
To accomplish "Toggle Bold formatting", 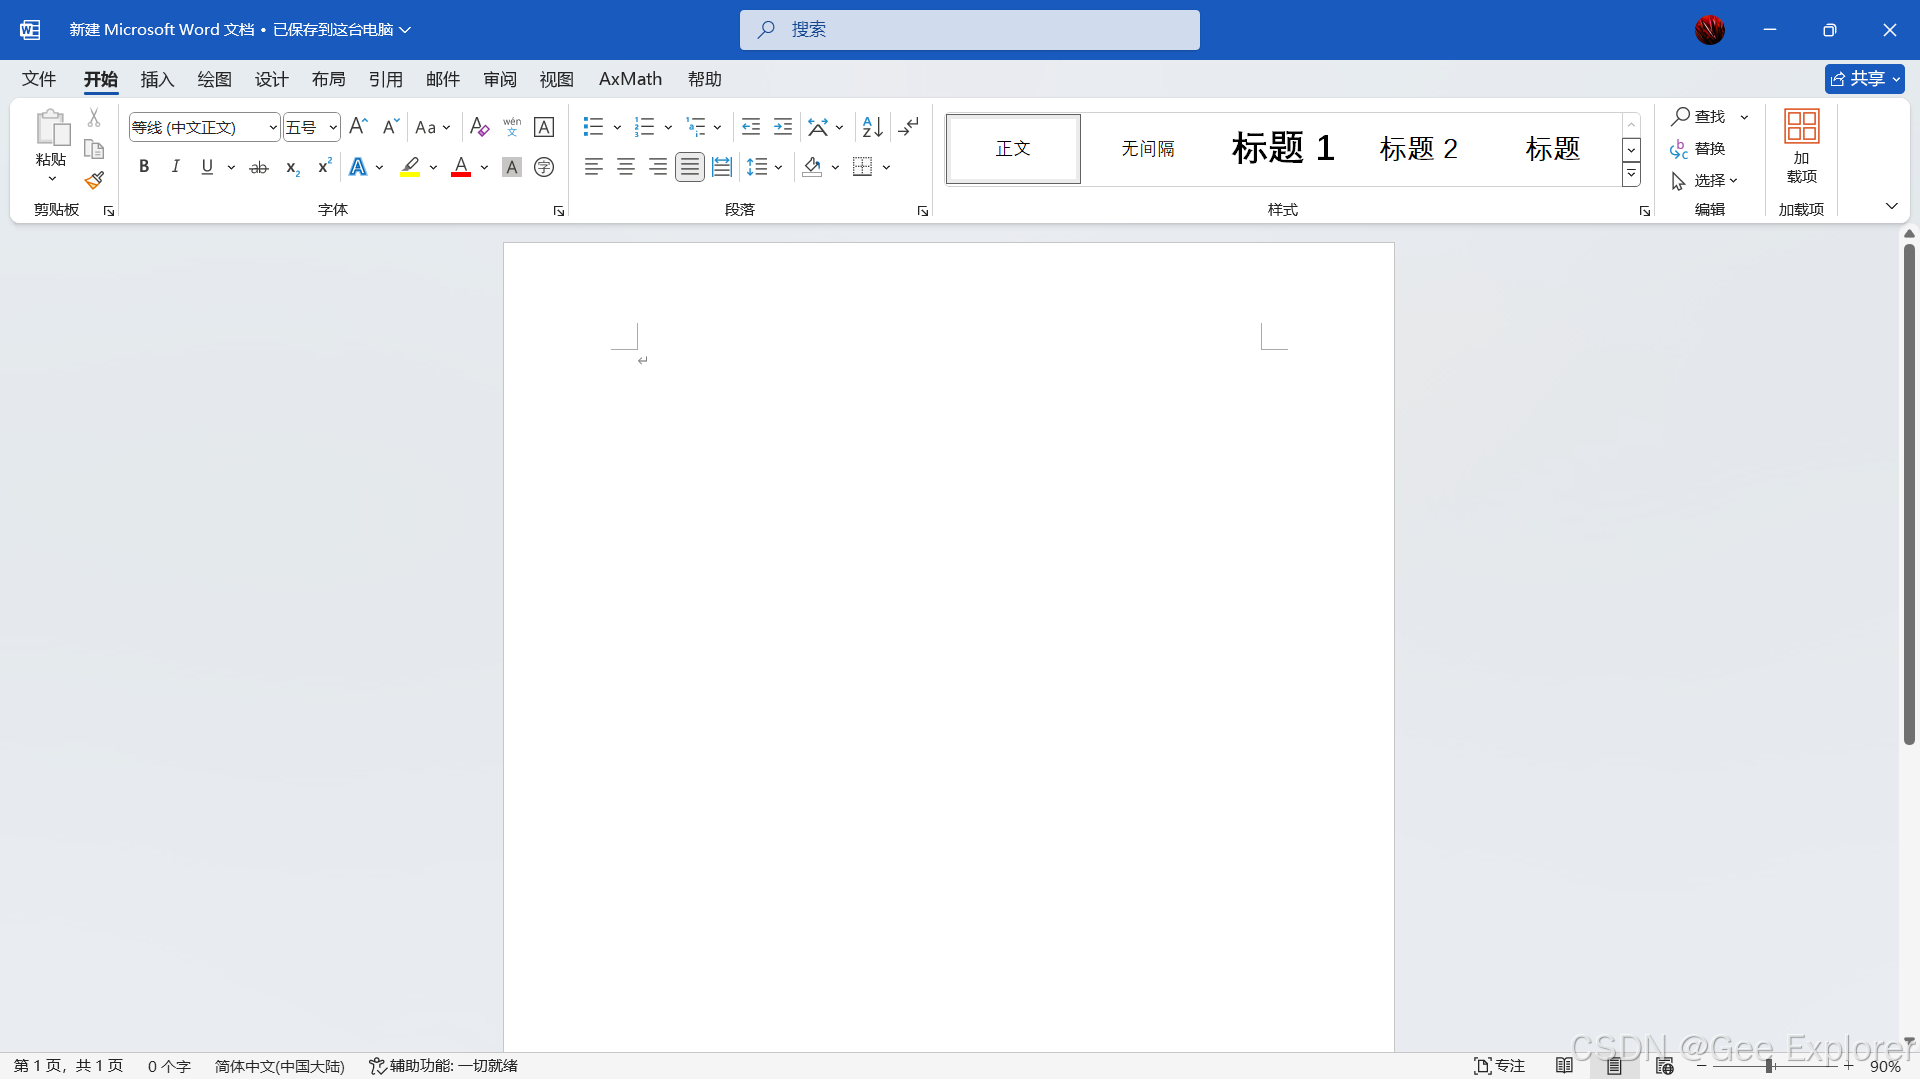I will 144,167.
